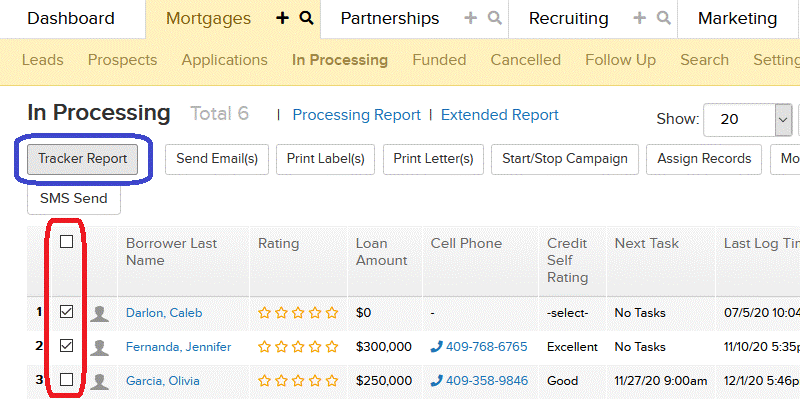
Task: Check the checkbox for Garcia, Olivia
Action: (x=66, y=380)
